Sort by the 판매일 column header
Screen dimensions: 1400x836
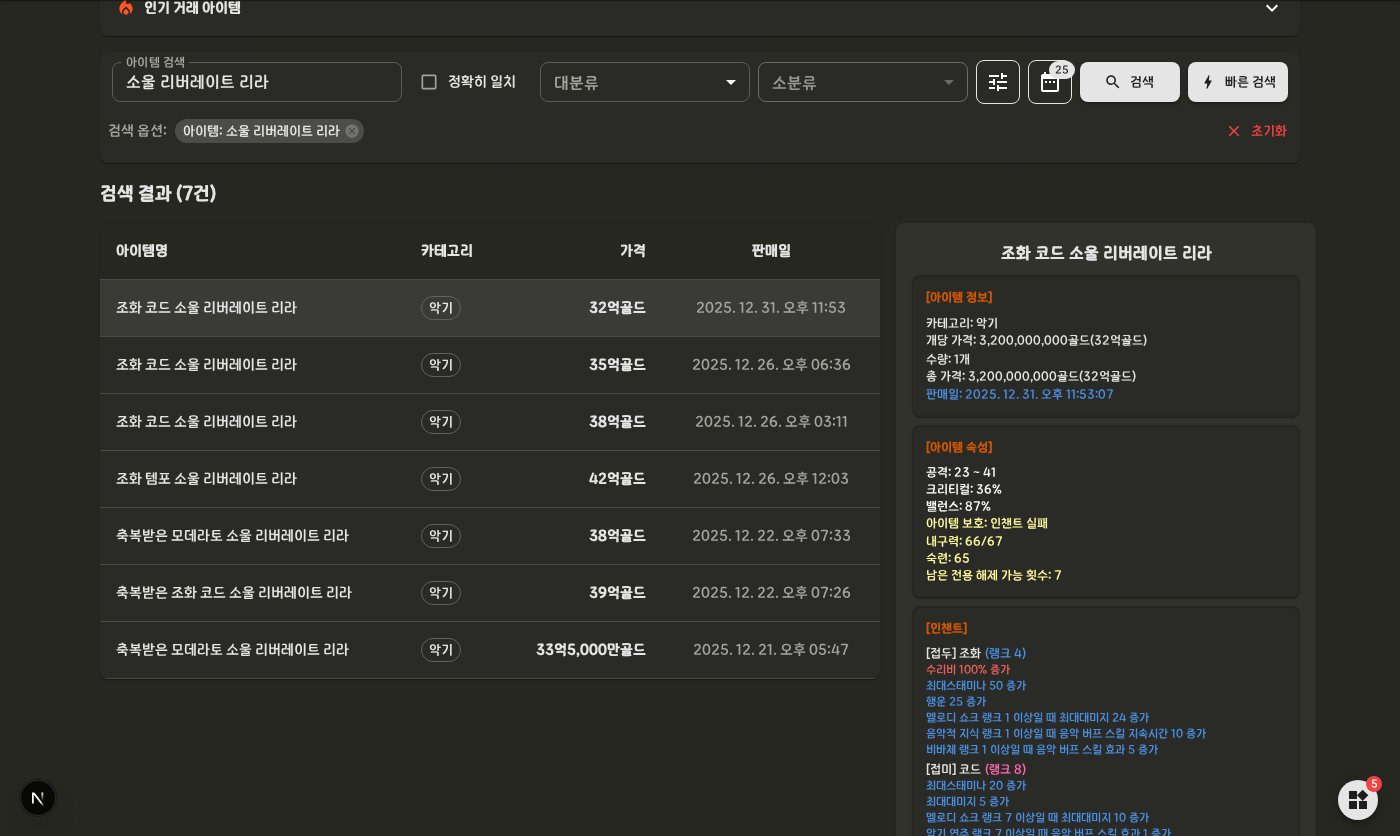pyautogui.click(x=771, y=251)
